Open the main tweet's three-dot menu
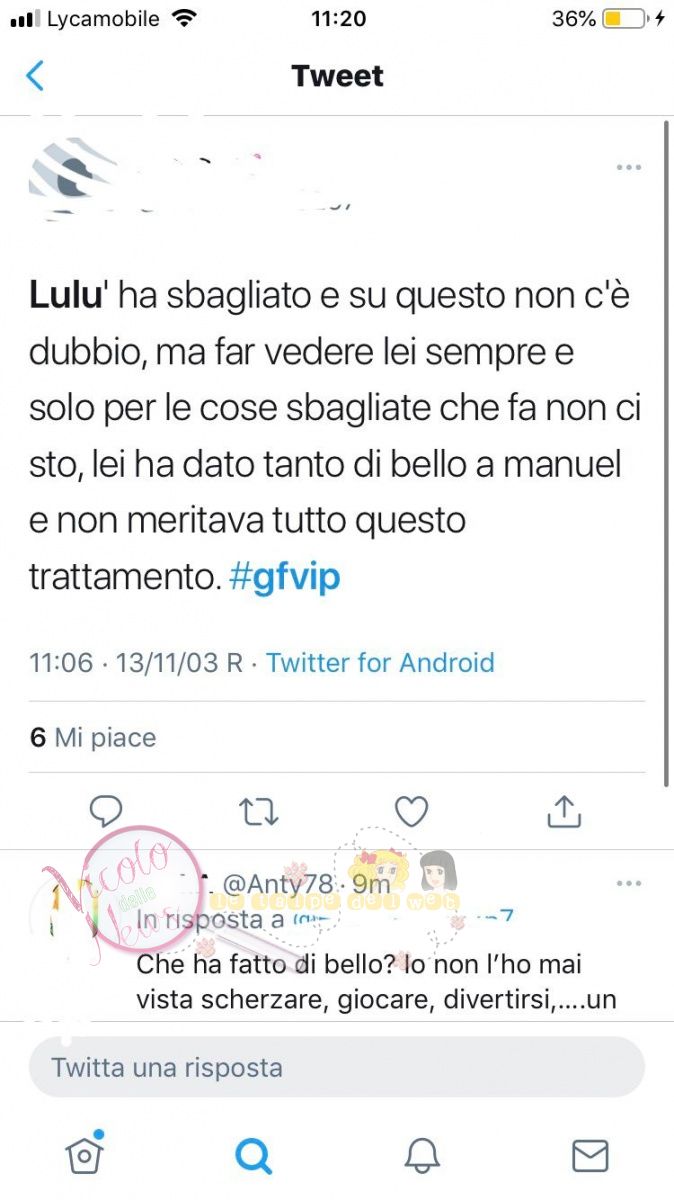674x1200 pixels. pos(628,167)
